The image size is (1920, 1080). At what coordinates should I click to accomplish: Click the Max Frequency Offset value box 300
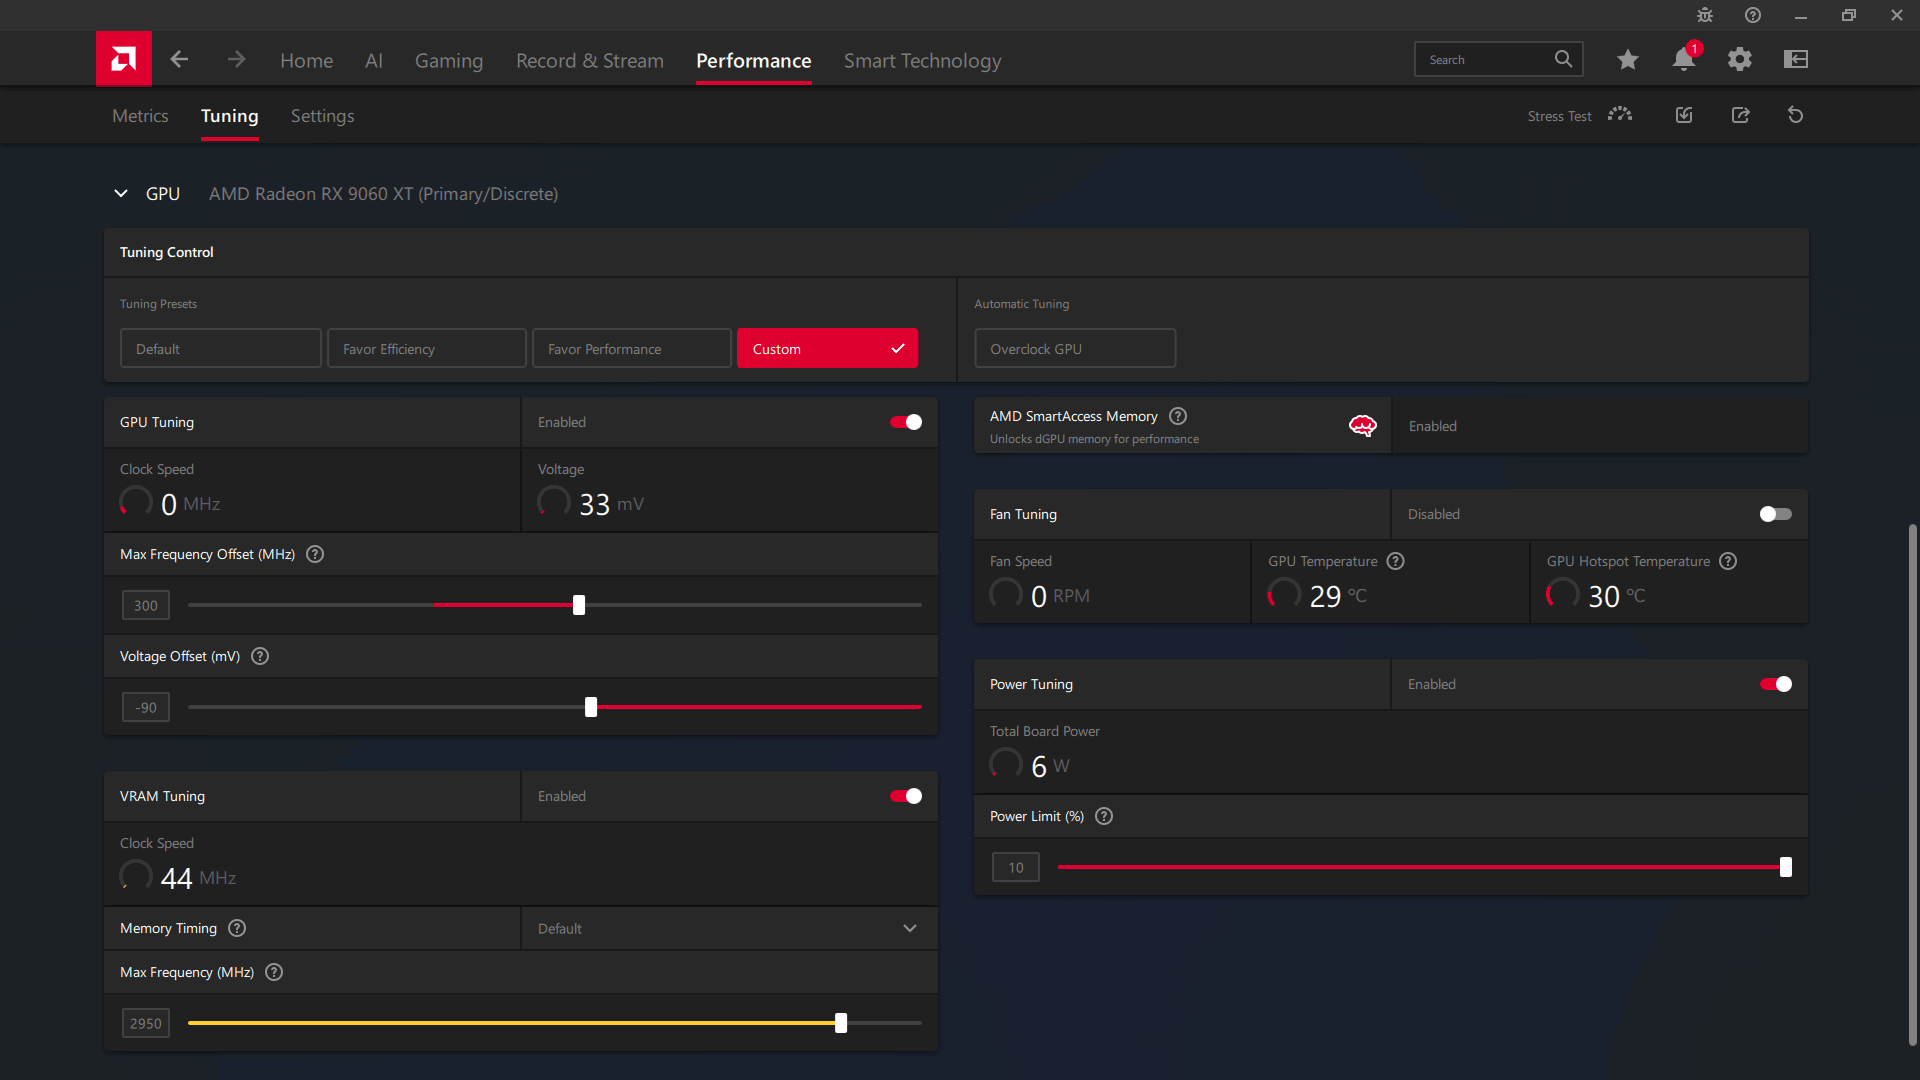(x=146, y=605)
